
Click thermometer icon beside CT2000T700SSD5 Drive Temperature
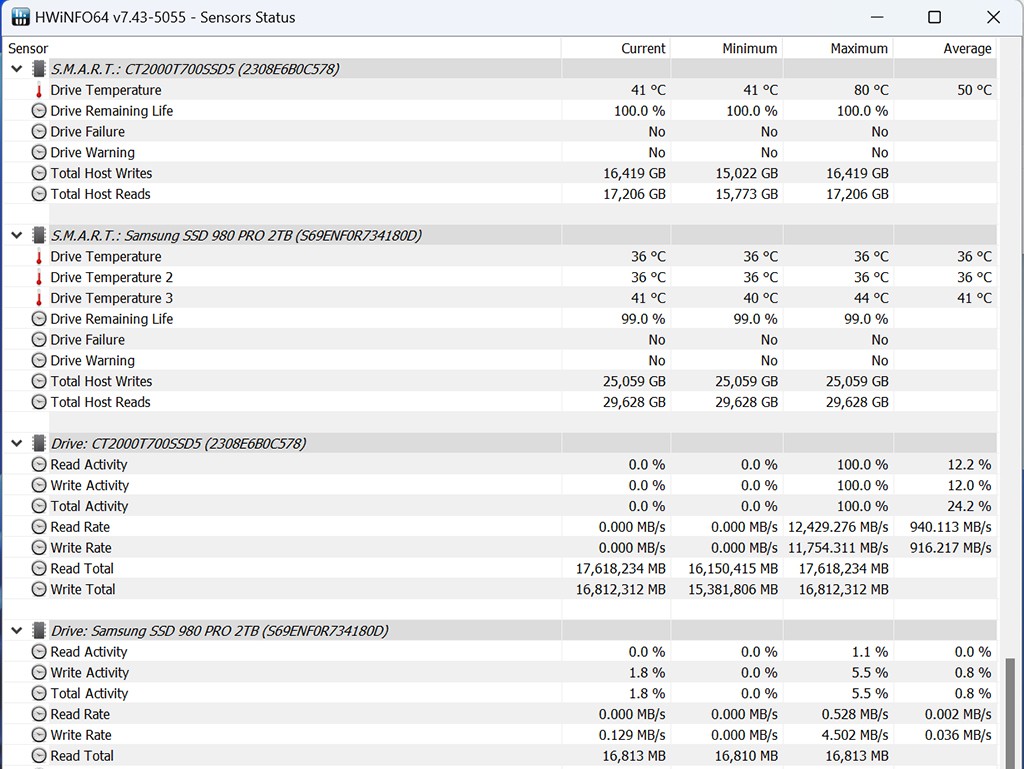click(39, 90)
